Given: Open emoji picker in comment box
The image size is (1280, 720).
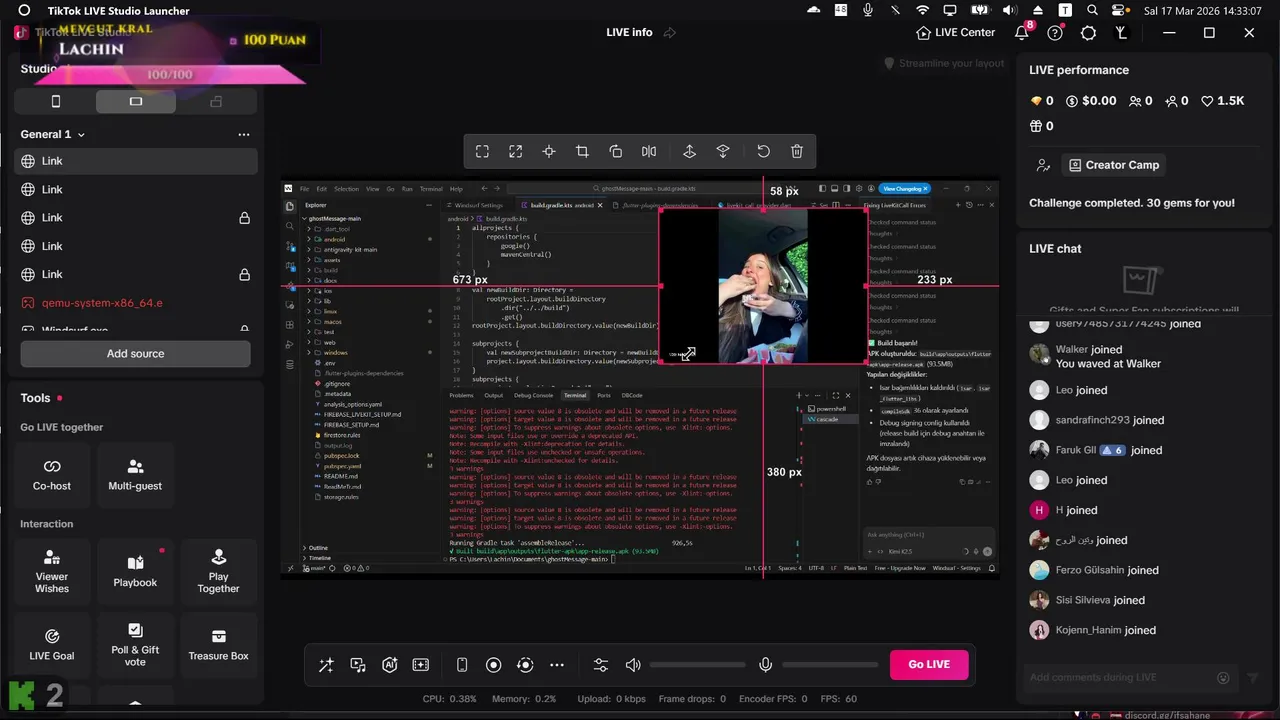Looking at the screenshot, I should tap(1223, 678).
